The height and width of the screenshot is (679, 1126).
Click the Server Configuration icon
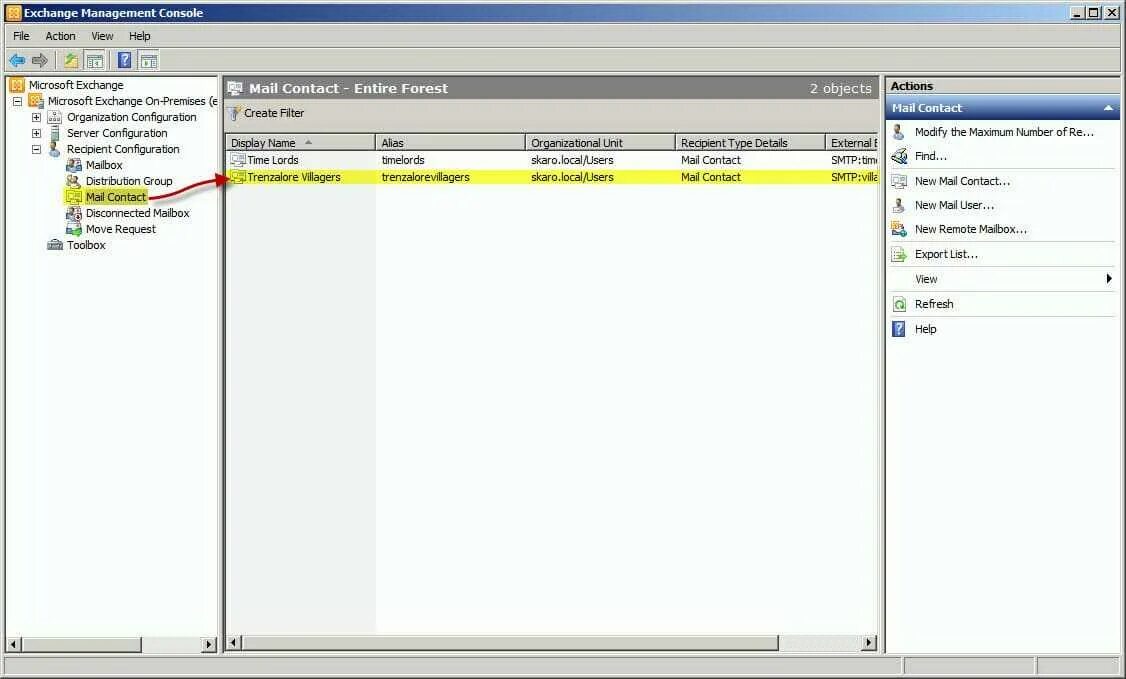coord(55,133)
